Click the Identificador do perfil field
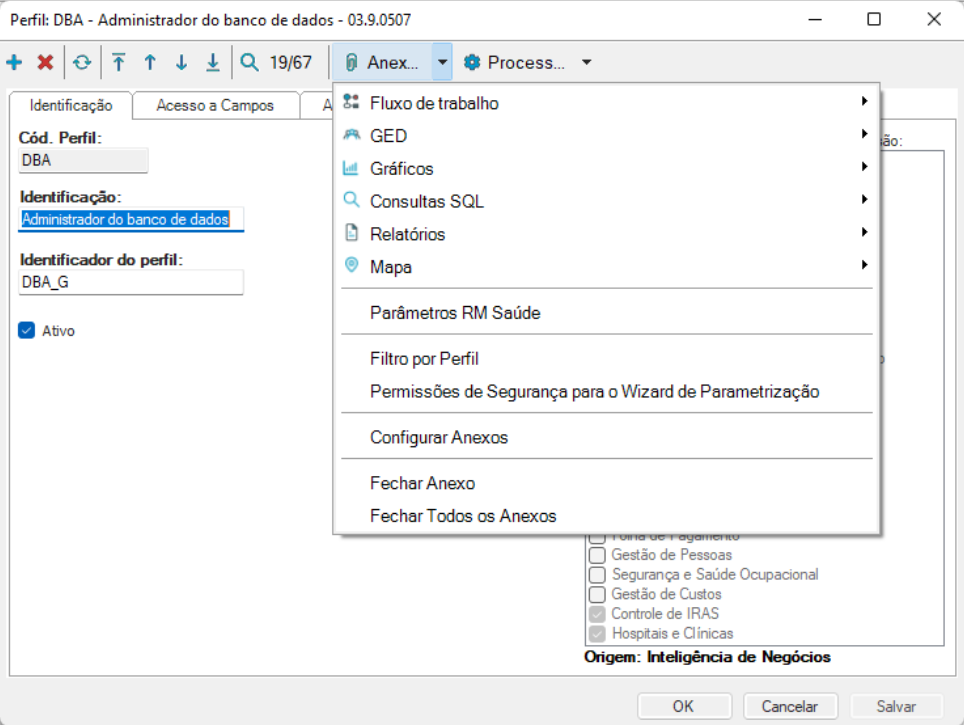Viewport: 964px width, 725px height. point(131,282)
